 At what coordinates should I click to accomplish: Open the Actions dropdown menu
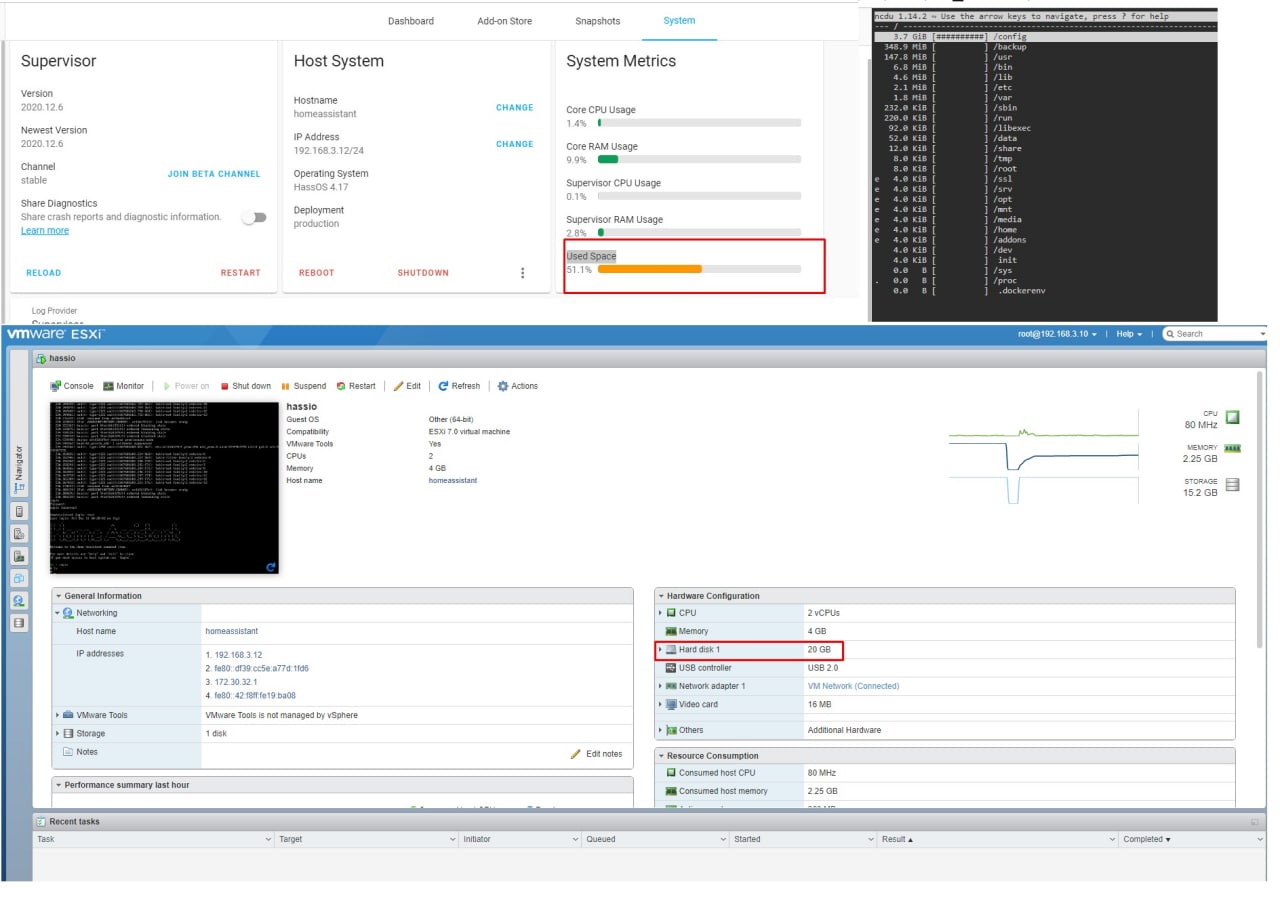point(518,386)
